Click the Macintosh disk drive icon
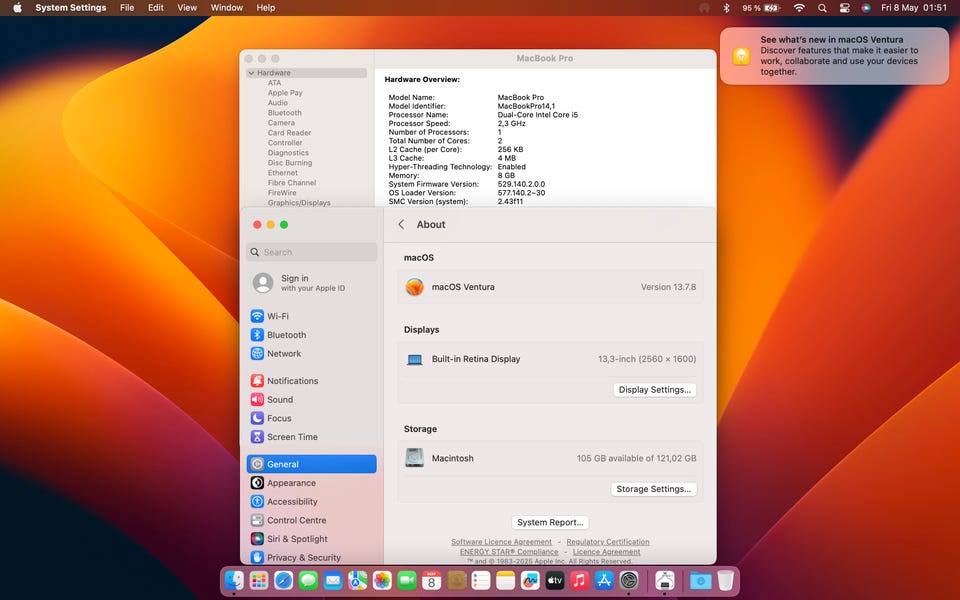The height and width of the screenshot is (600, 960). (414, 458)
